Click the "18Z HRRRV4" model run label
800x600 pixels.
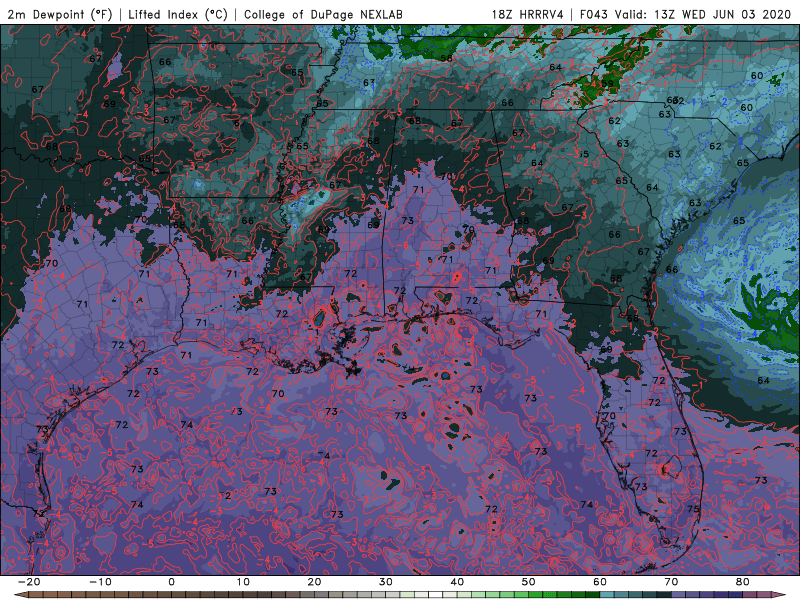[x=528, y=14]
